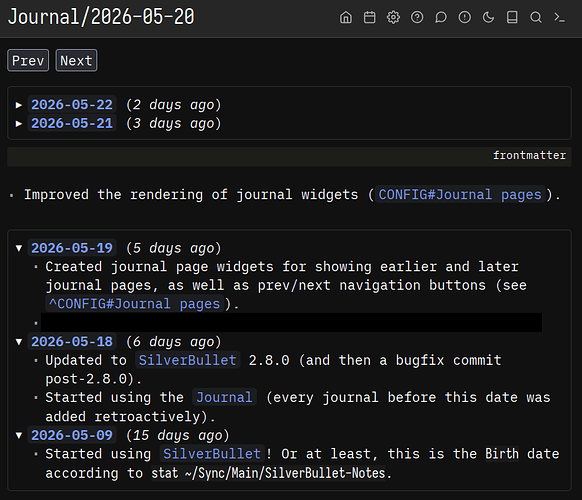Open settings gear icon

(393, 17)
